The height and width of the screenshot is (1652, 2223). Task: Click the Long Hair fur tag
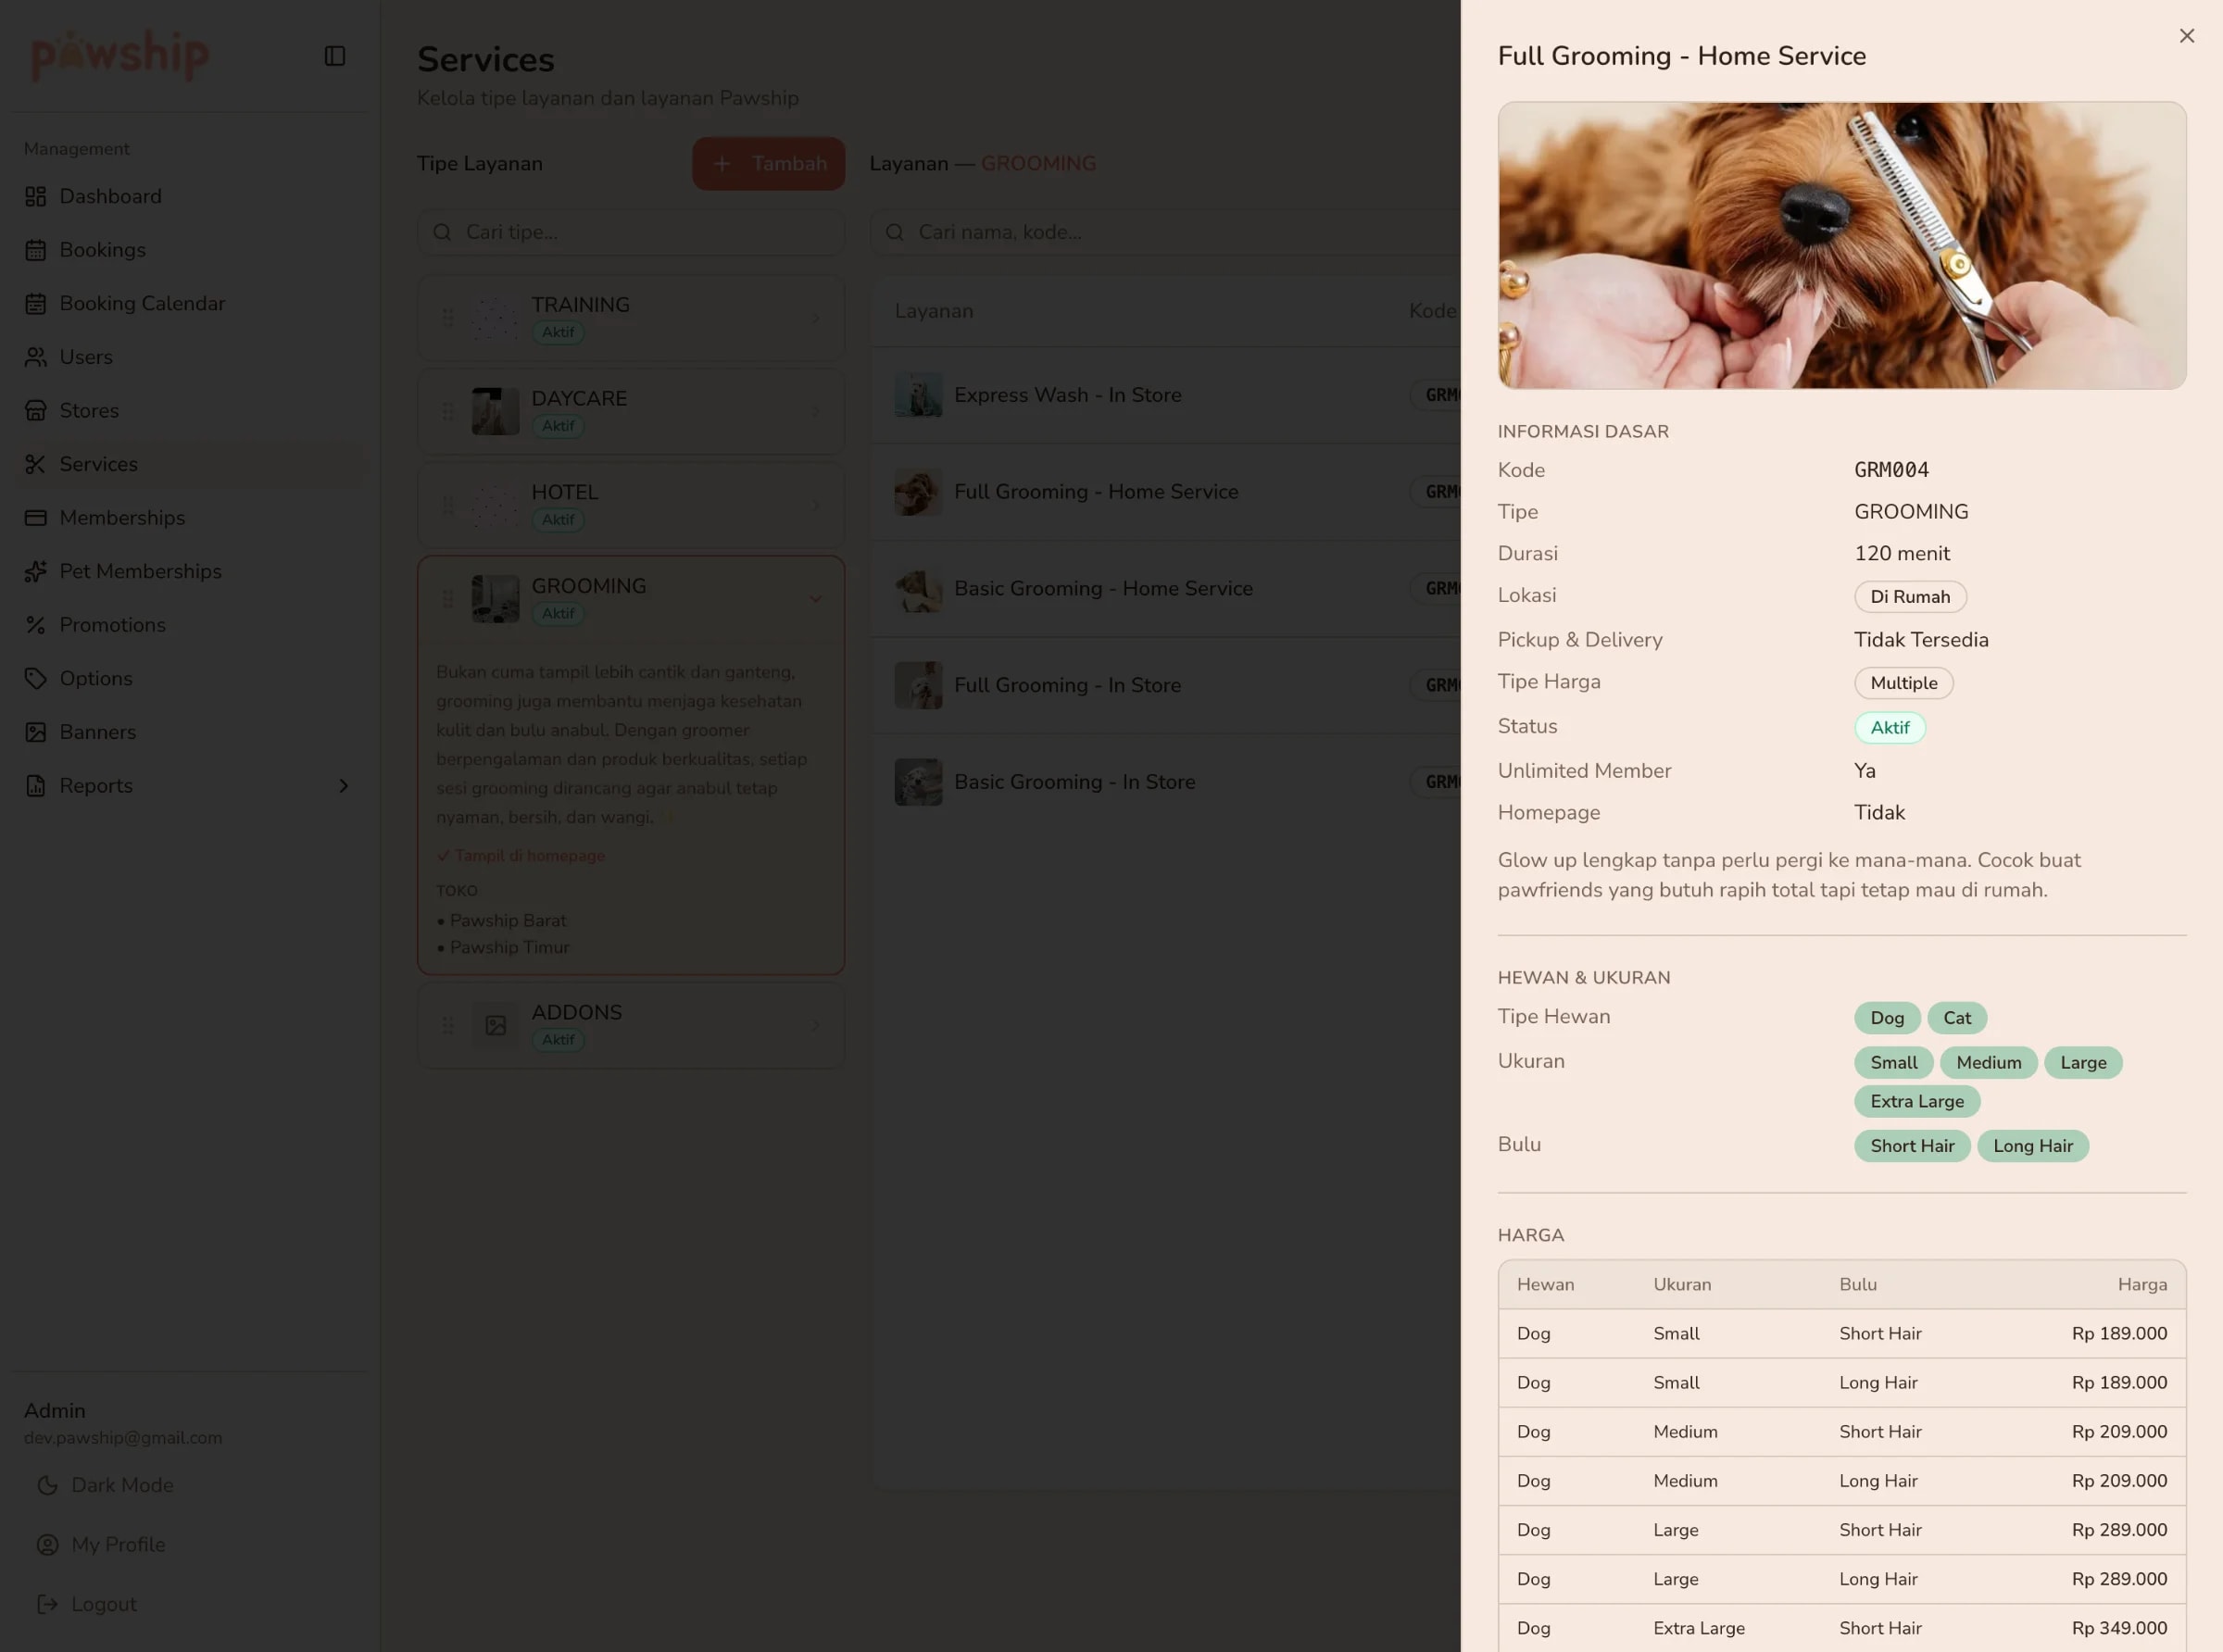(x=2032, y=1146)
